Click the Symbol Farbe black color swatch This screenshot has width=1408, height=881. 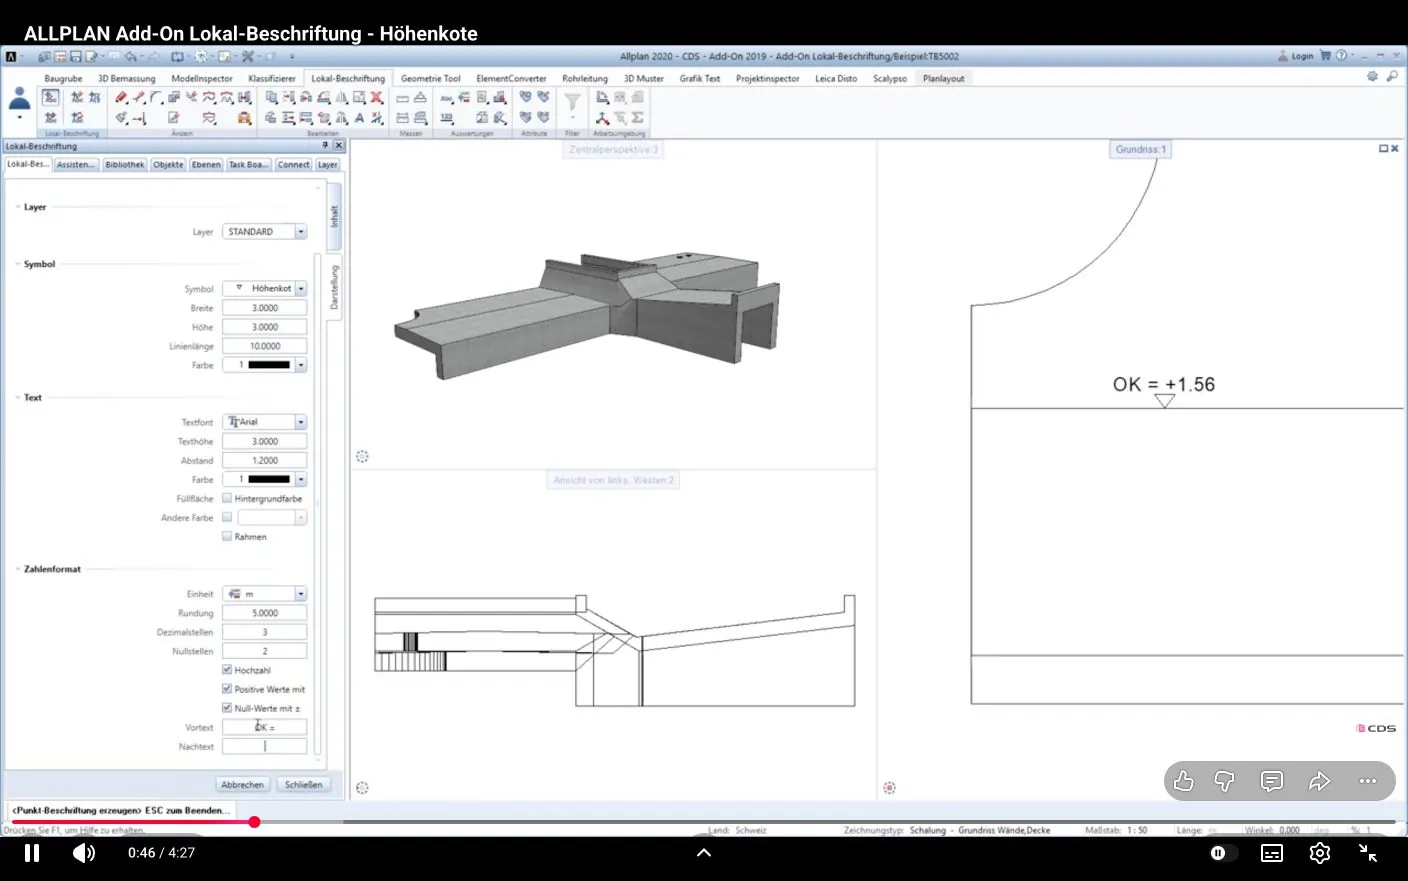coord(269,366)
